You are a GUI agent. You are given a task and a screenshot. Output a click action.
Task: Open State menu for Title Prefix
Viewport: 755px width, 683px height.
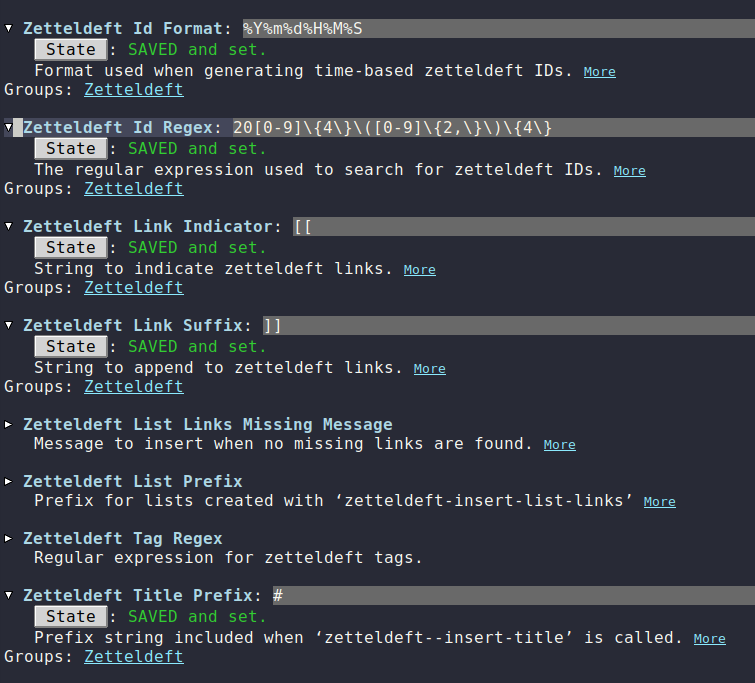point(71,616)
